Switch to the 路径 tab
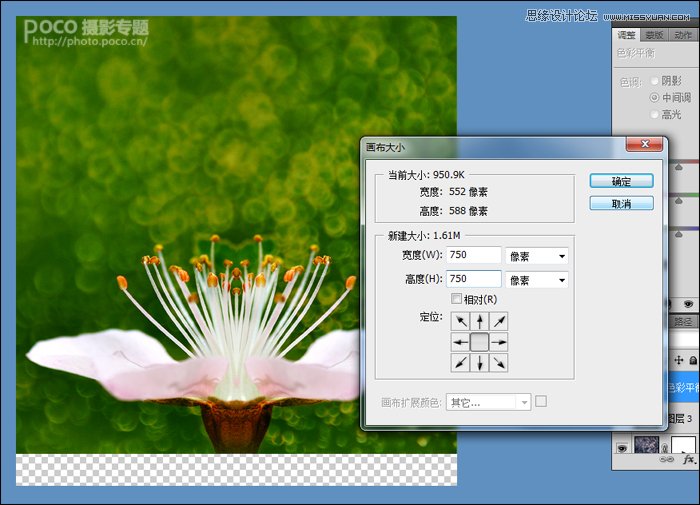The height and width of the screenshot is (505, 700). click(683, 321)
